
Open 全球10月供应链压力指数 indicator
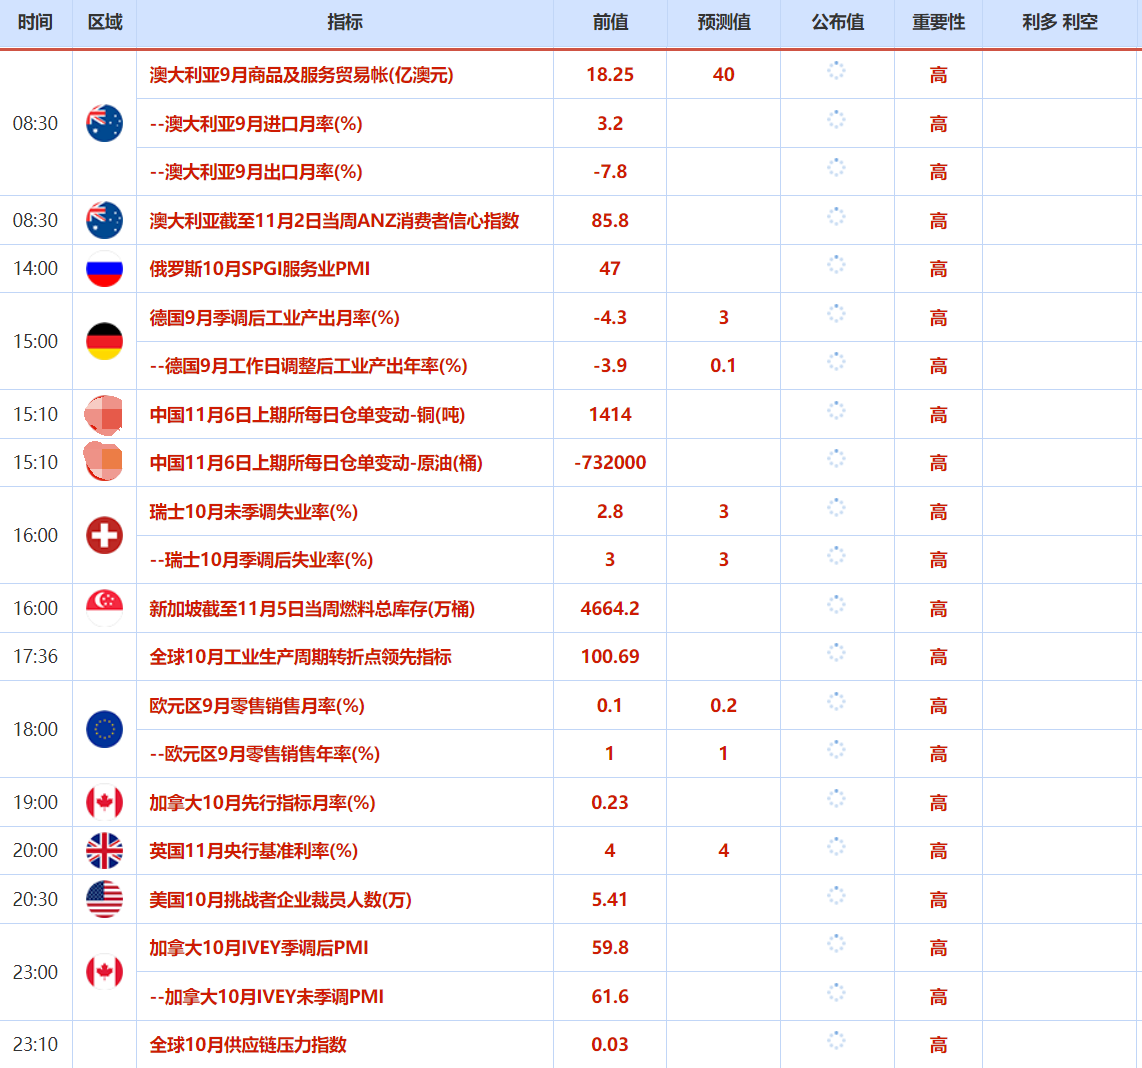tap(248, 1045)
